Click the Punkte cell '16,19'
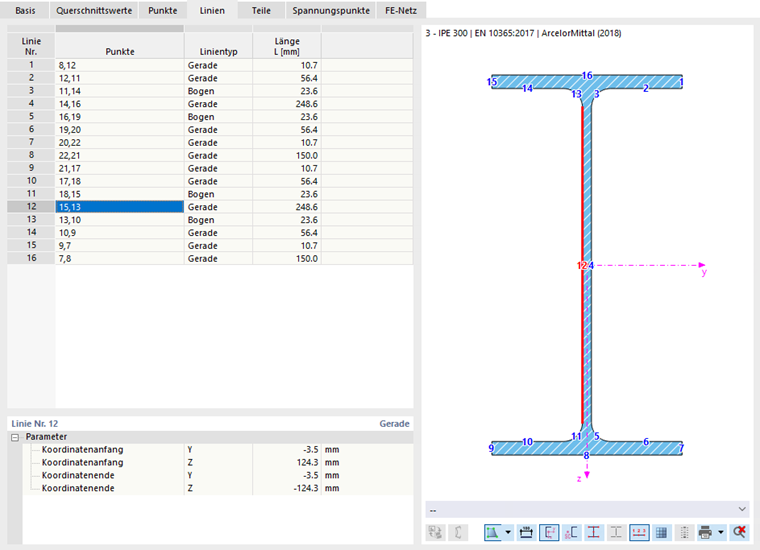 point(120,117)
